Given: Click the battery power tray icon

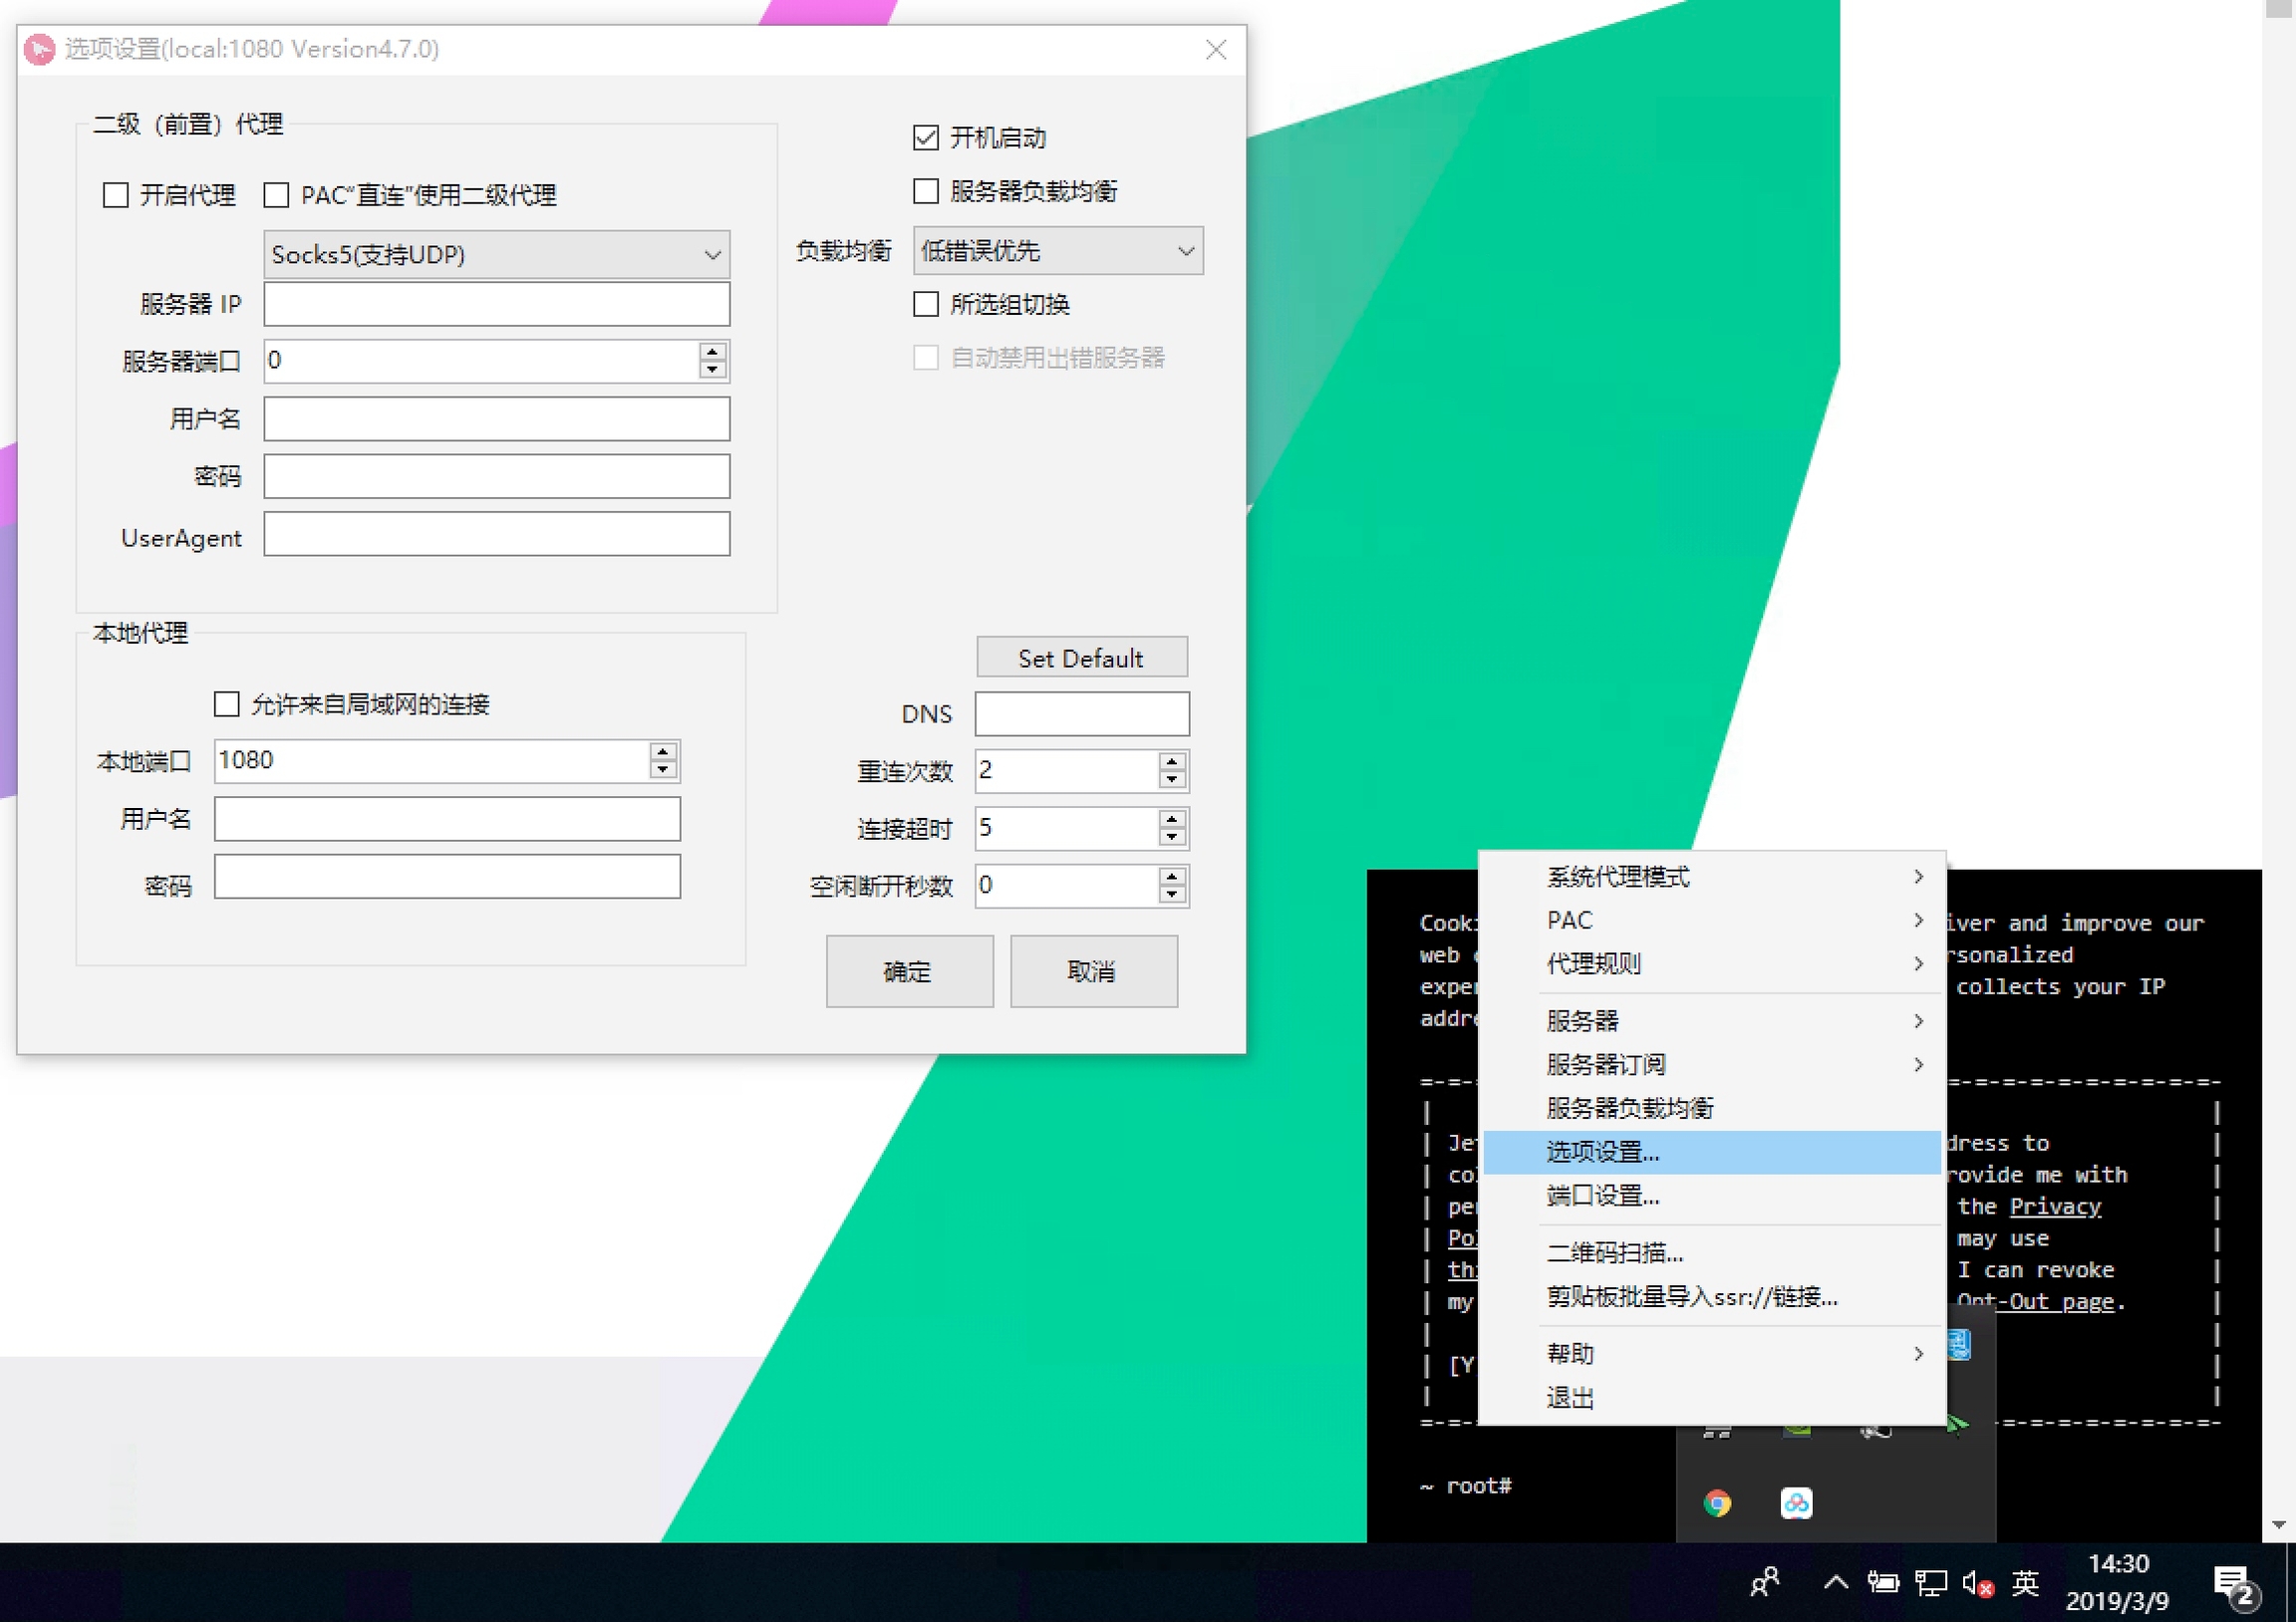Looking at the screenshot, I should (x=1883, y=1583).
